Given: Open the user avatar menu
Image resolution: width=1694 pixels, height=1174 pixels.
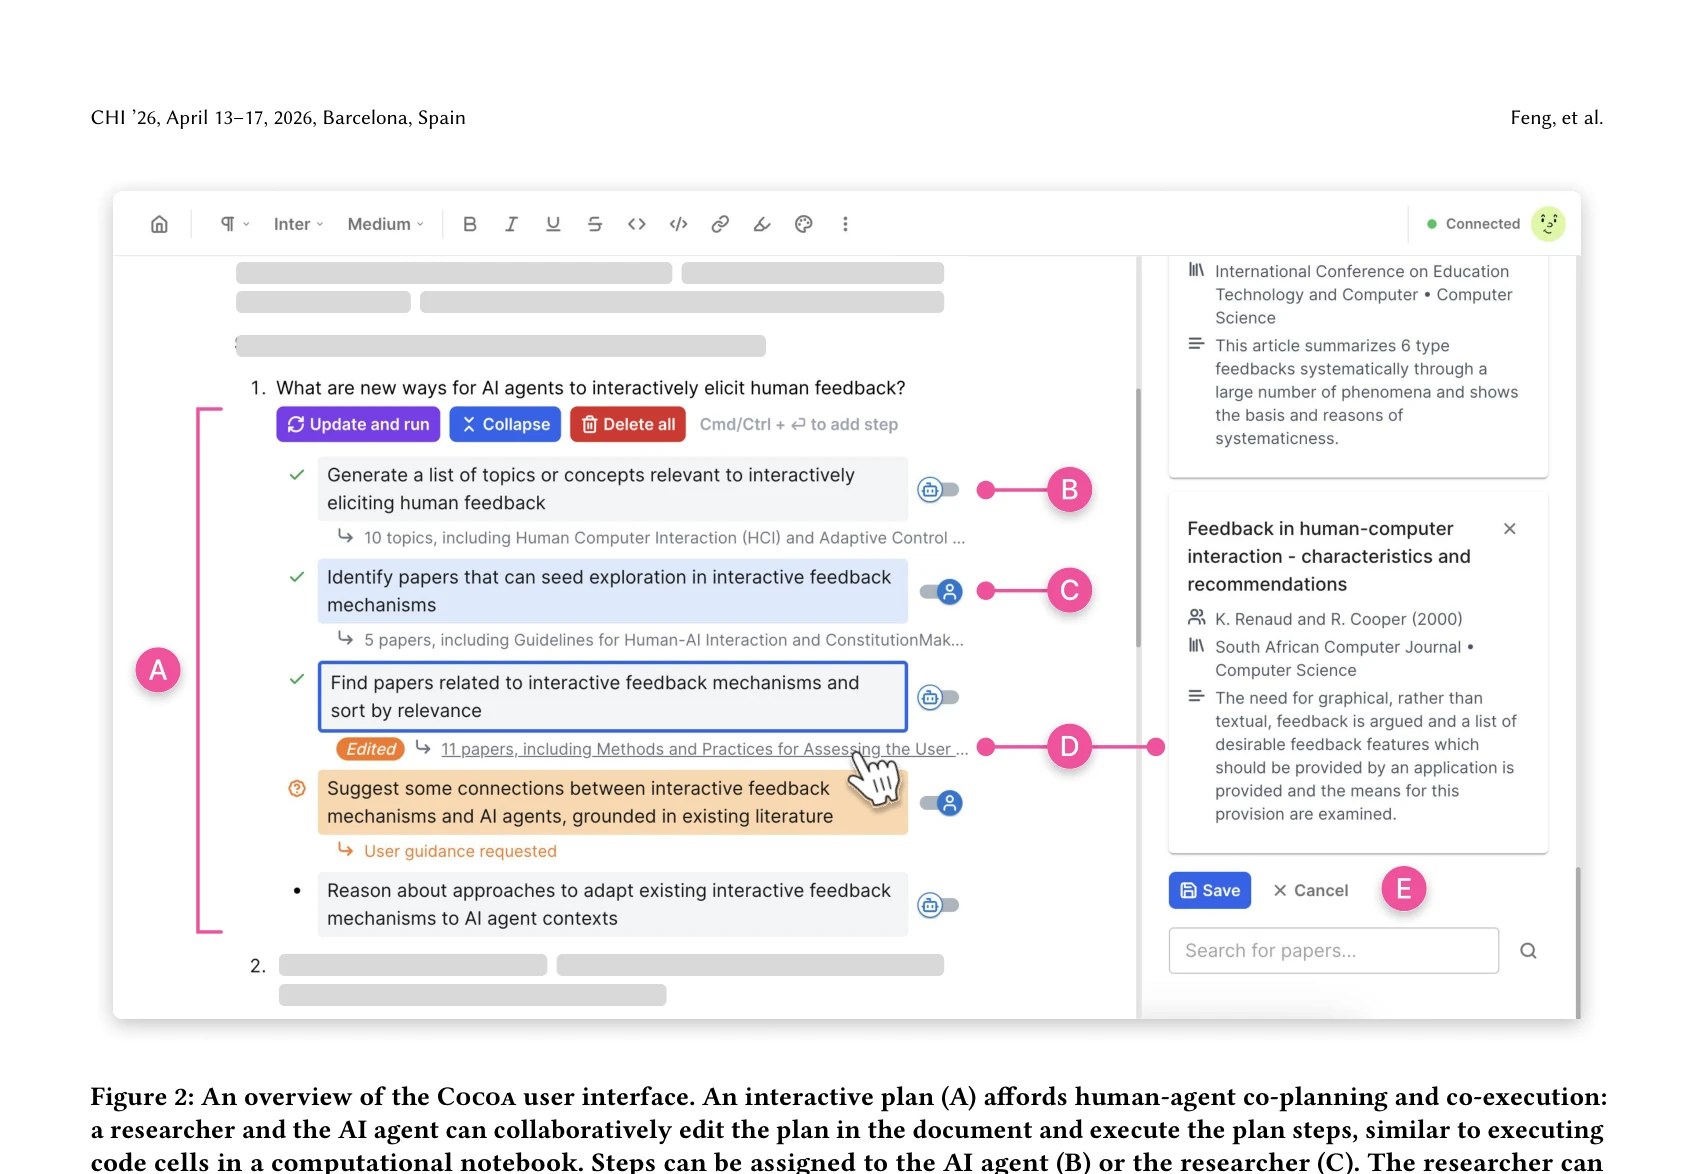Looking at the screenshot, I should point(1549,224).
